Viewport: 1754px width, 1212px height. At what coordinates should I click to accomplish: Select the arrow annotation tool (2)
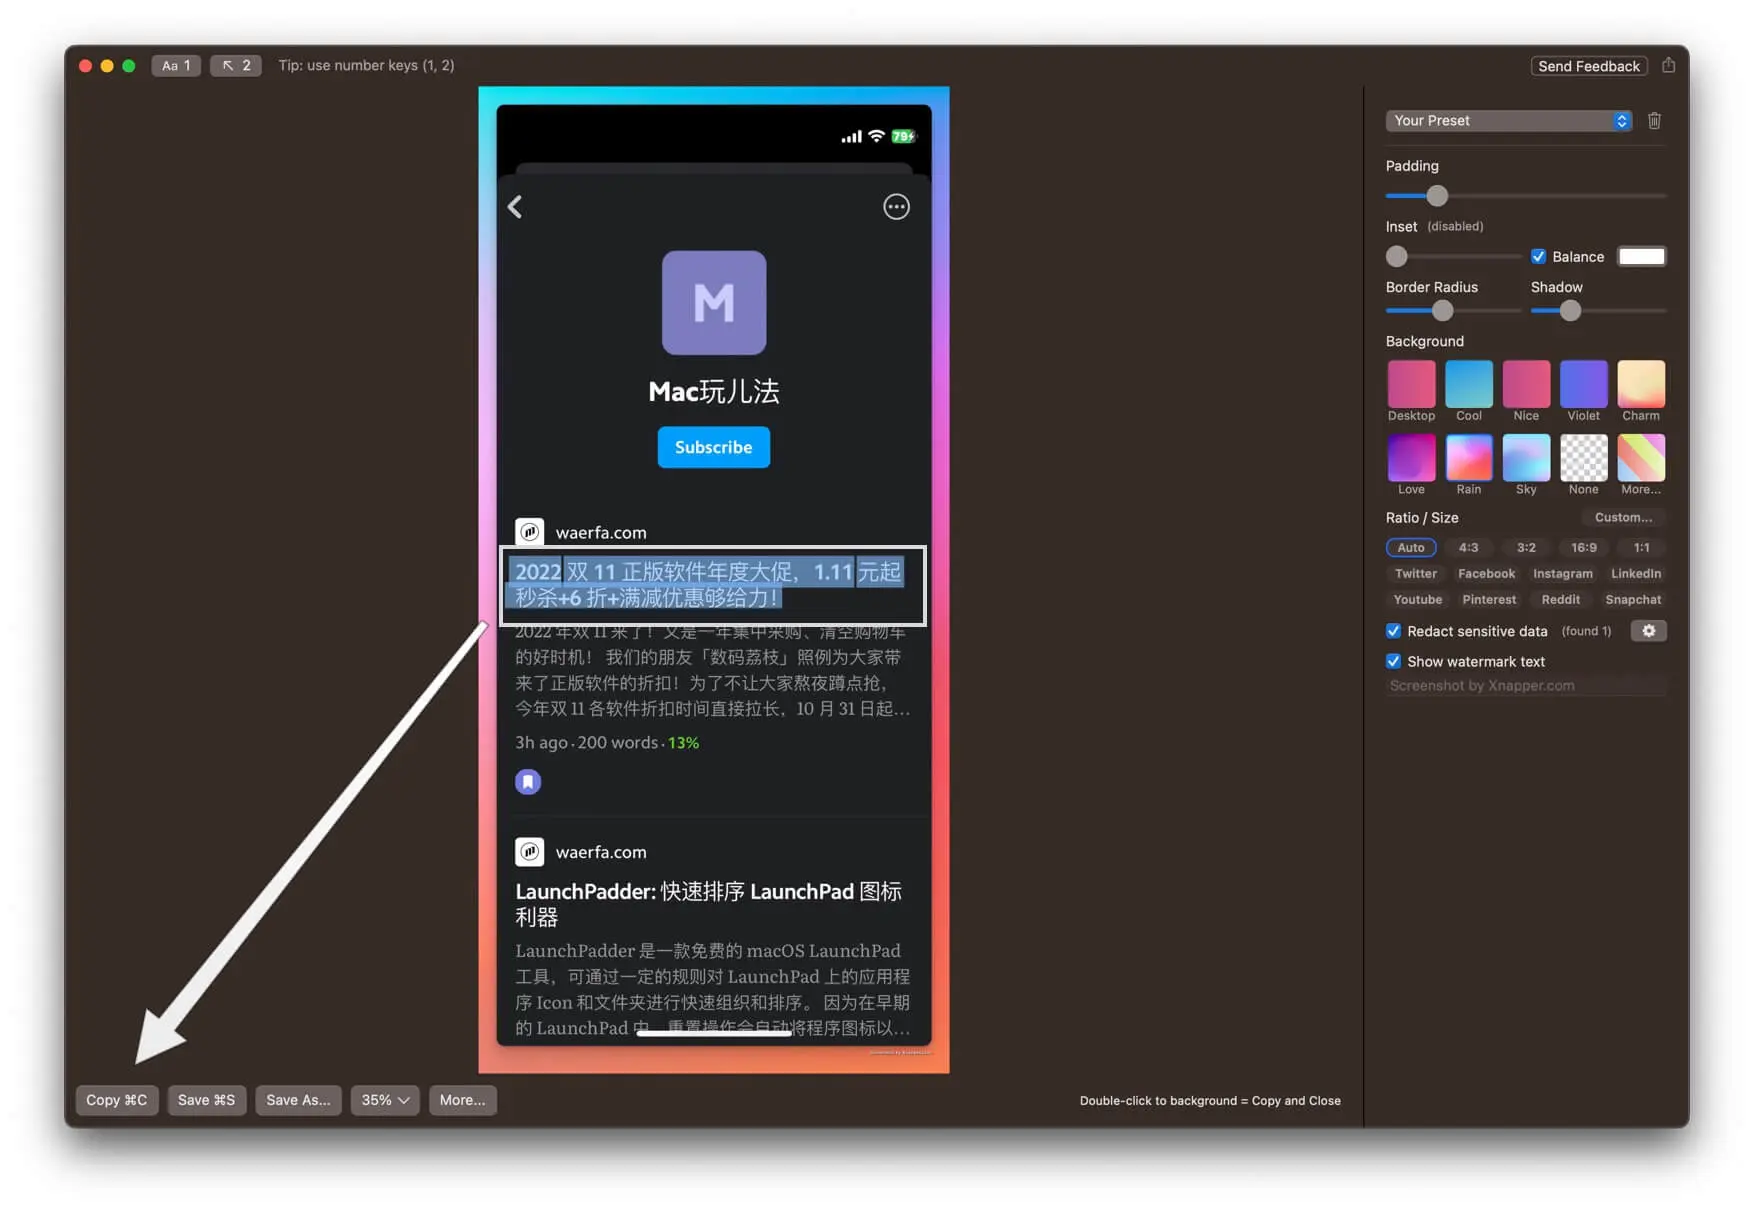(236, 66)
